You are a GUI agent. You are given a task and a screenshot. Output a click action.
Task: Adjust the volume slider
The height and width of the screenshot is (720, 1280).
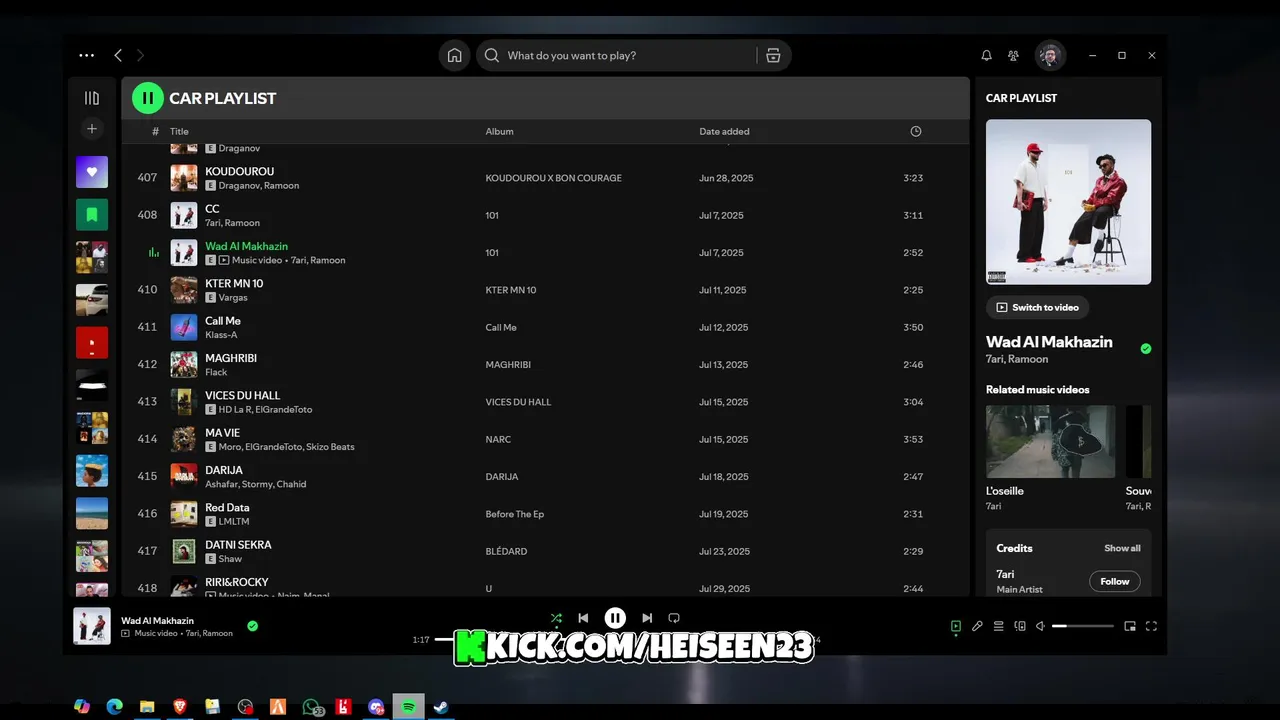click(x=1083, y=626)
